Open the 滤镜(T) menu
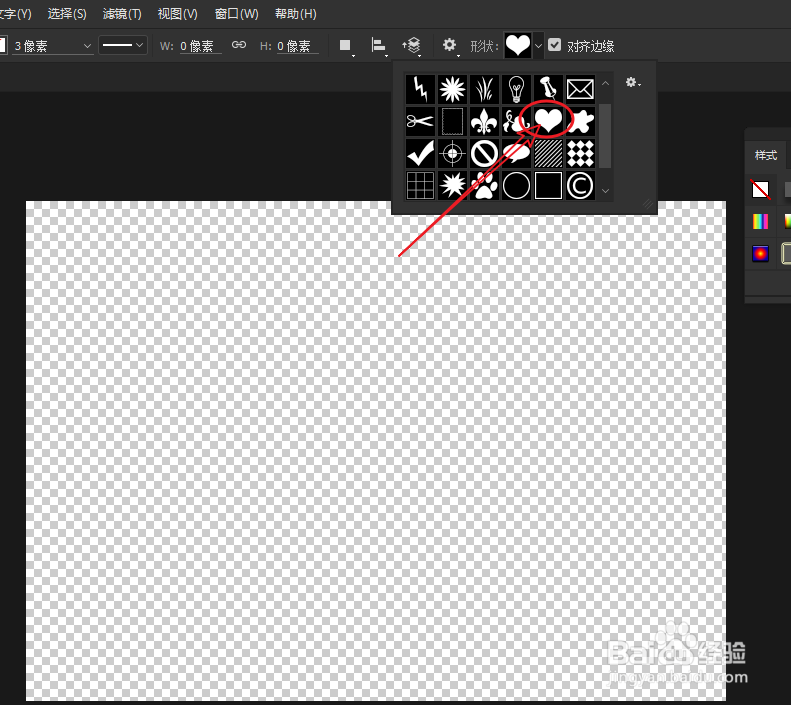This screenshot has height=705, width=791. tap(122, 14)
